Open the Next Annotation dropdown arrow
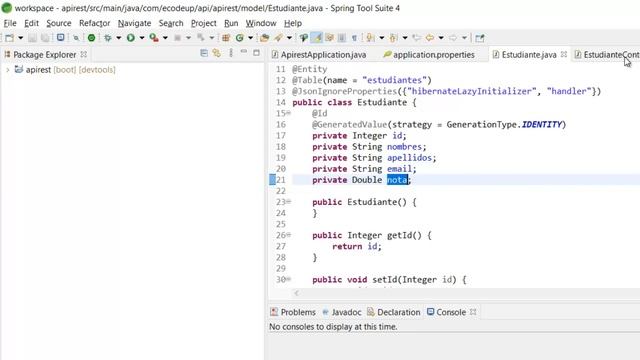Image resolution: width=640 pixels, height=360 pixels. pos(382,38)
